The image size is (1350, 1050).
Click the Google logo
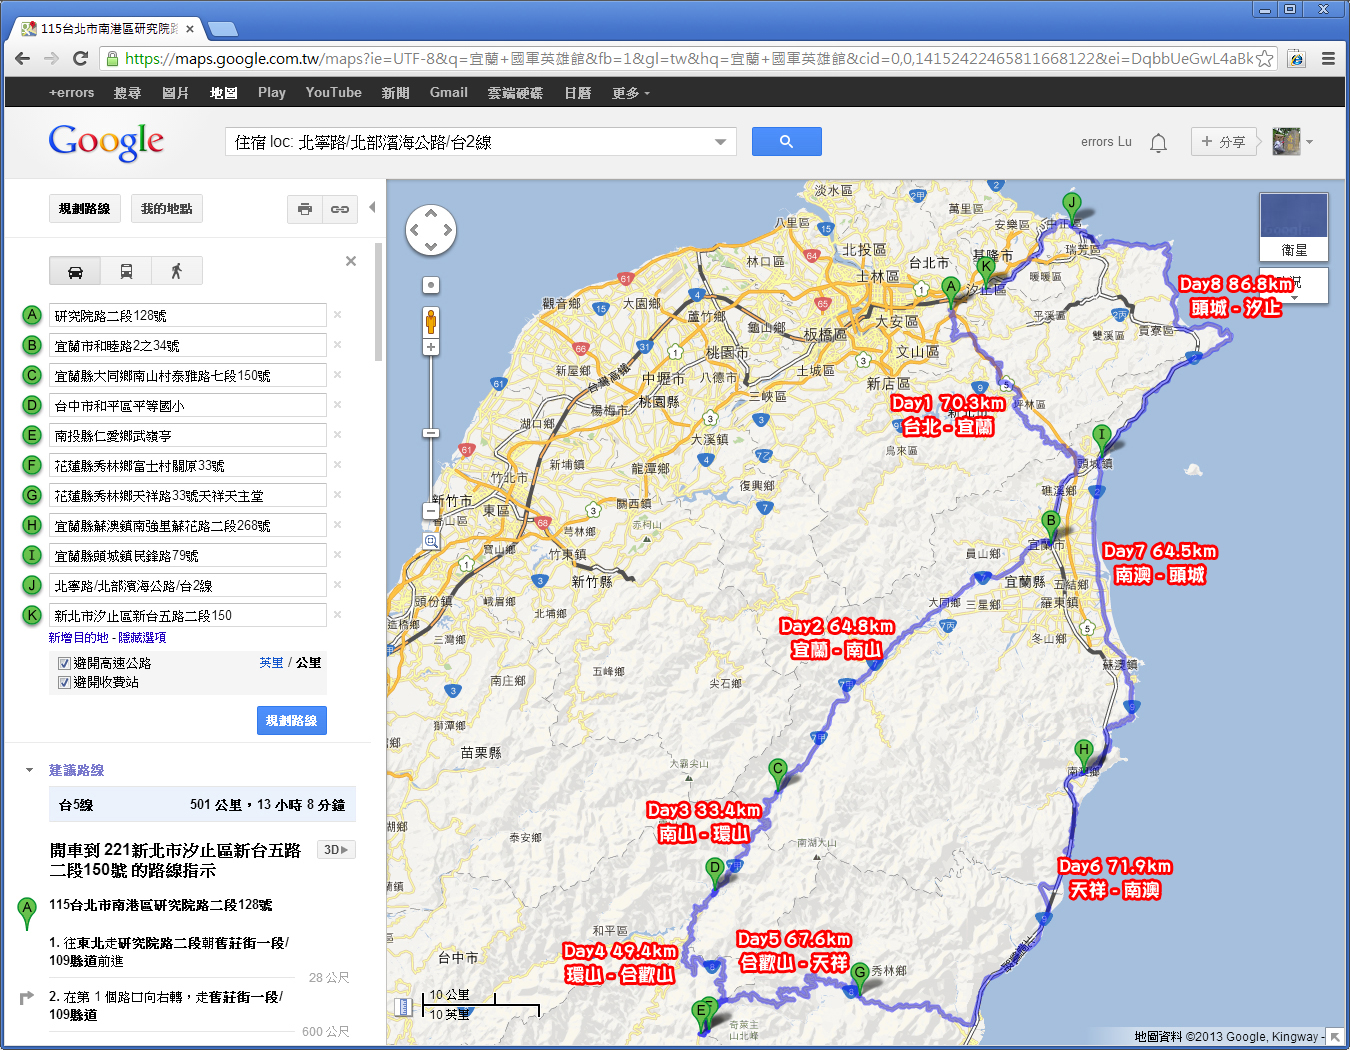[x=107, y=142]
